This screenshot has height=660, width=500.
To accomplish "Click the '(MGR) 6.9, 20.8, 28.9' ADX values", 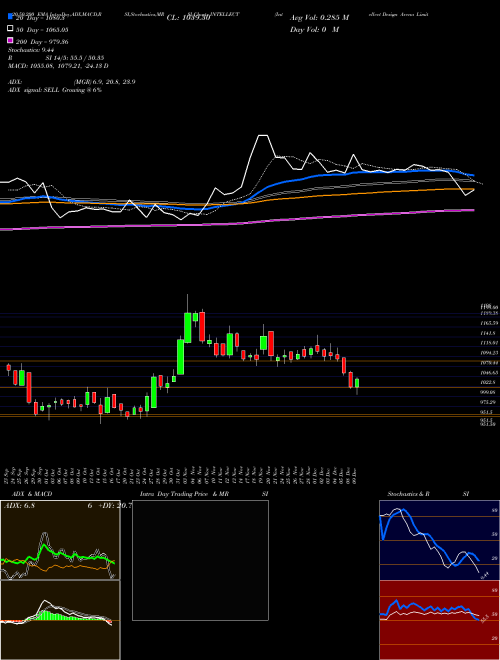I will 104,82.
